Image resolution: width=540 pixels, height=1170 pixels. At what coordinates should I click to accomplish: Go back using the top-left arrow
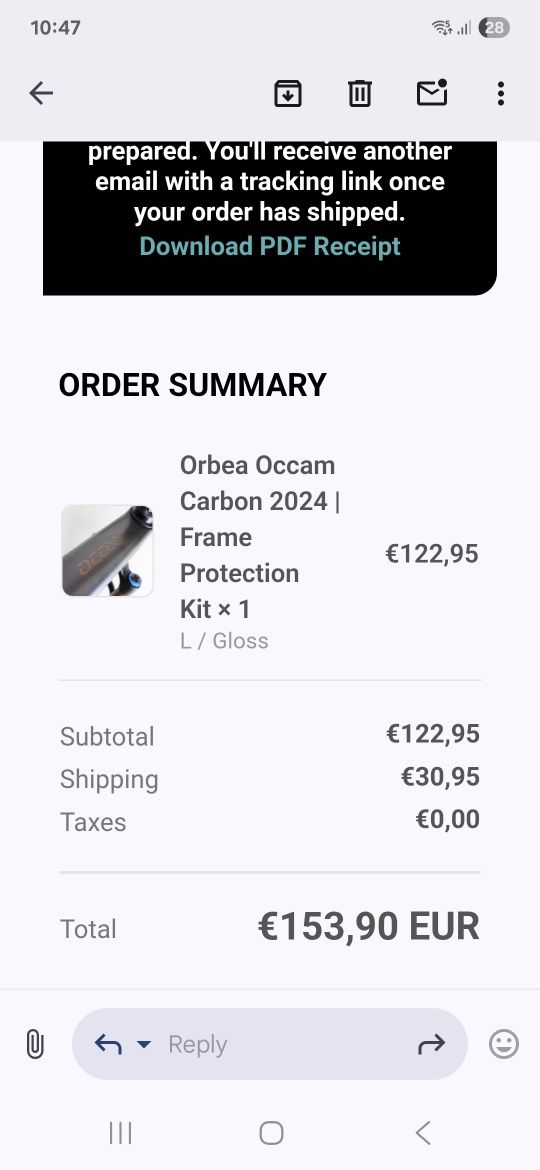[x=41, y=93]
